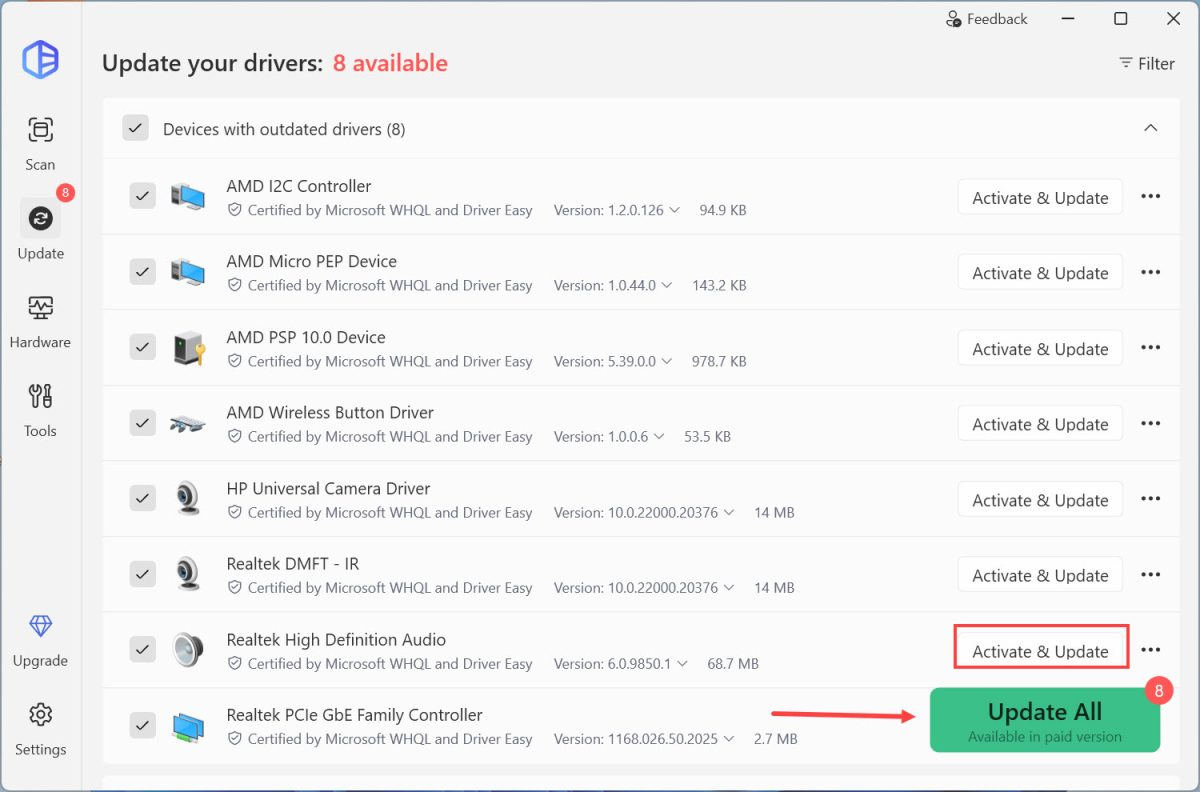Click the green Update All button

pos(1044,720)
